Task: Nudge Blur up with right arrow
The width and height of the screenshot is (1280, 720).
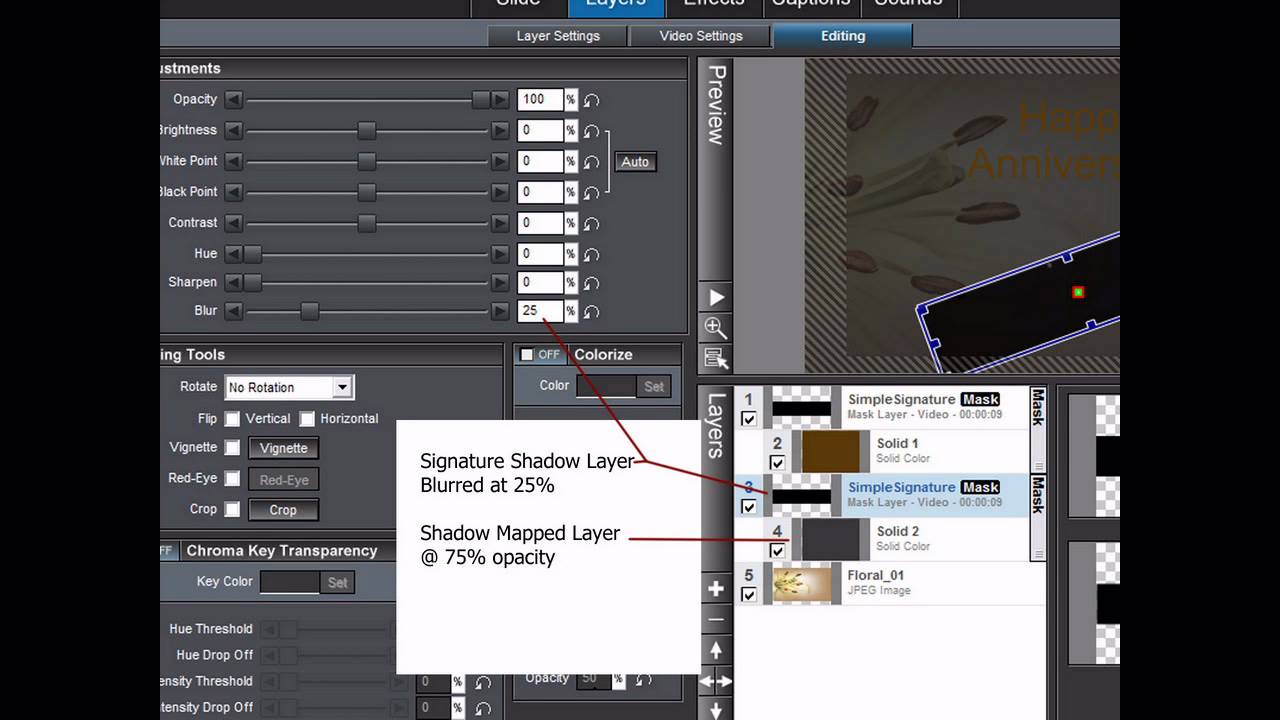Action: point(500,312)
